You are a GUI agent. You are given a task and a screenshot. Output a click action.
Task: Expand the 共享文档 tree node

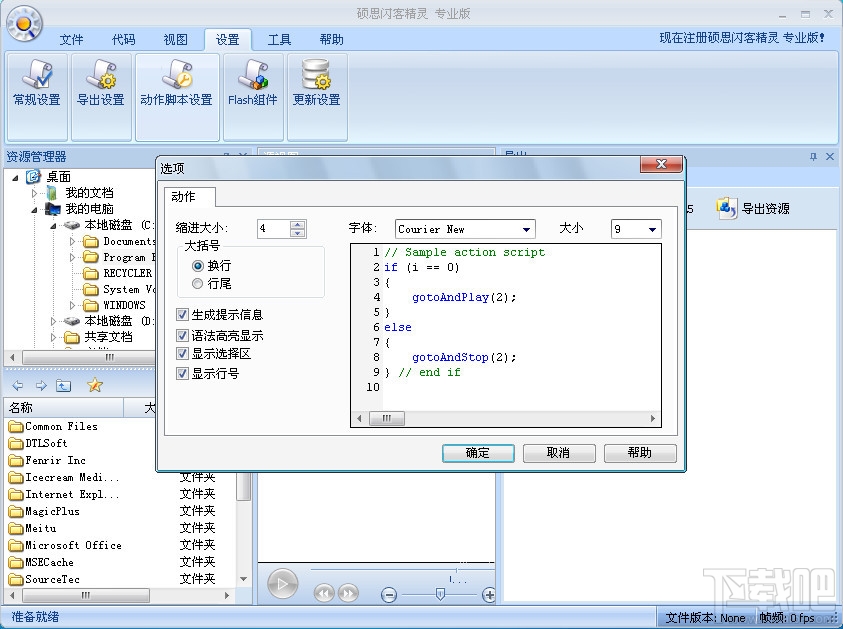point(53,337)
